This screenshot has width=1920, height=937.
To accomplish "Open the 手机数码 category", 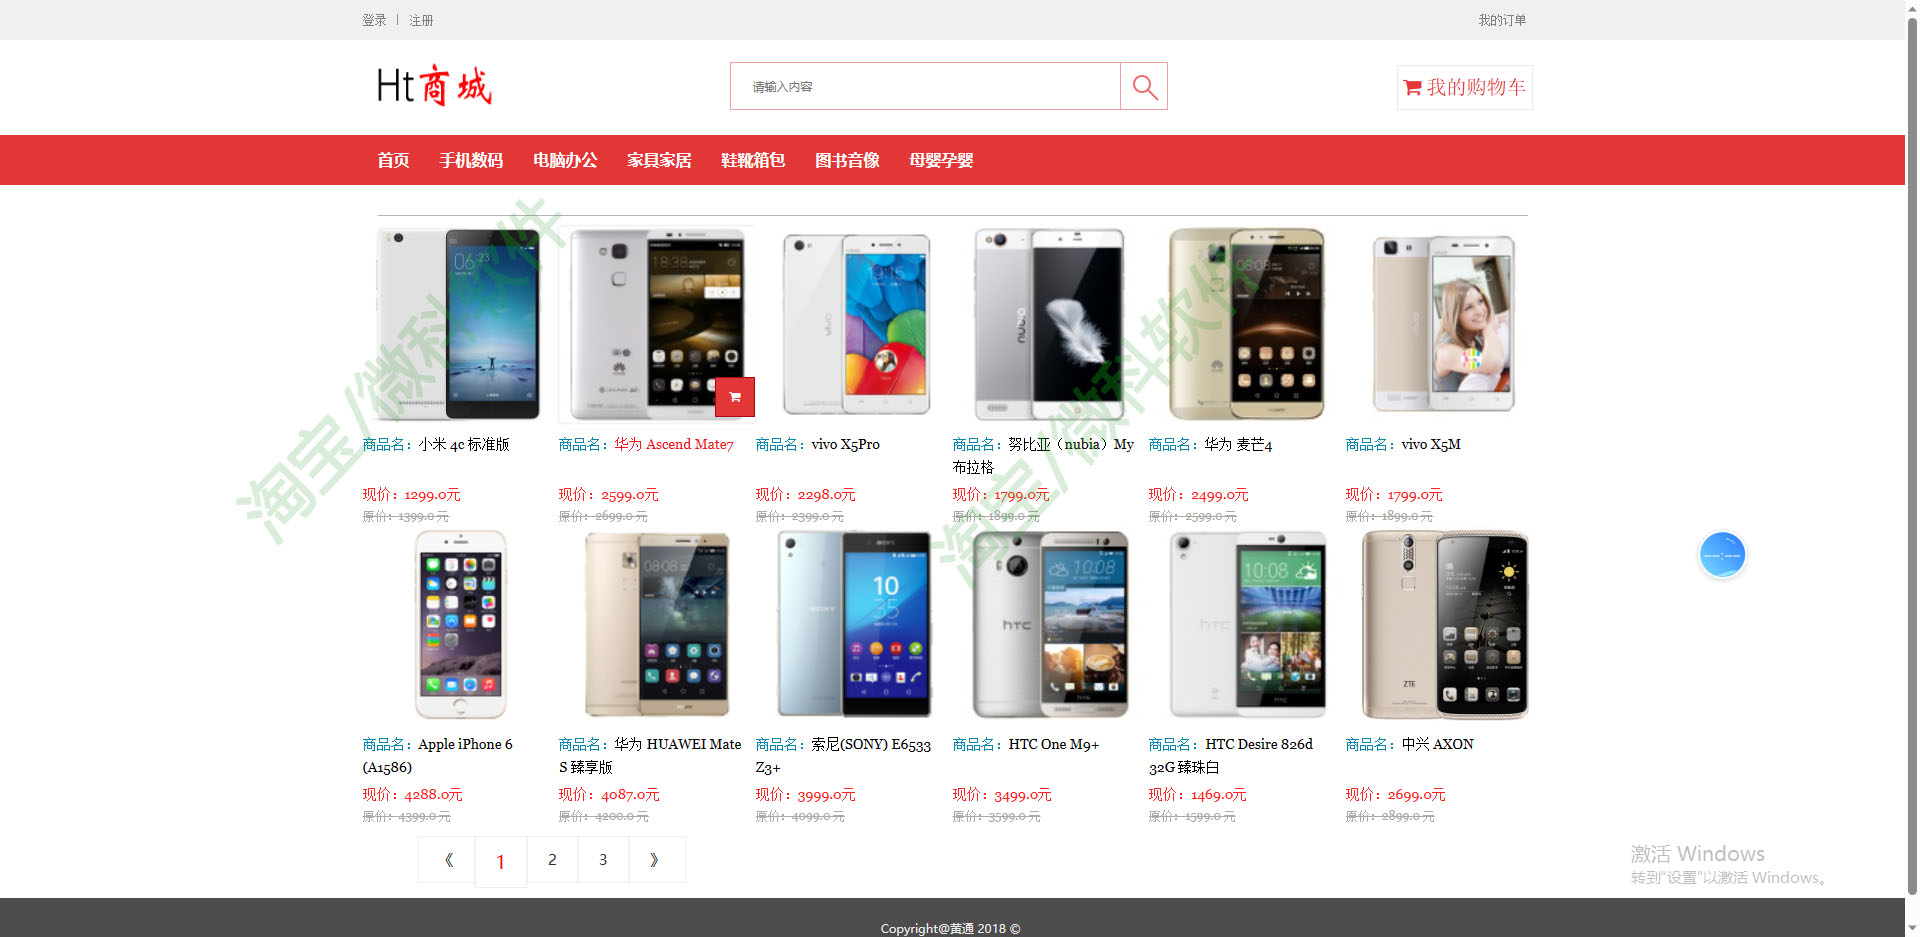I will pyautogui.click(x=471, y=160).
